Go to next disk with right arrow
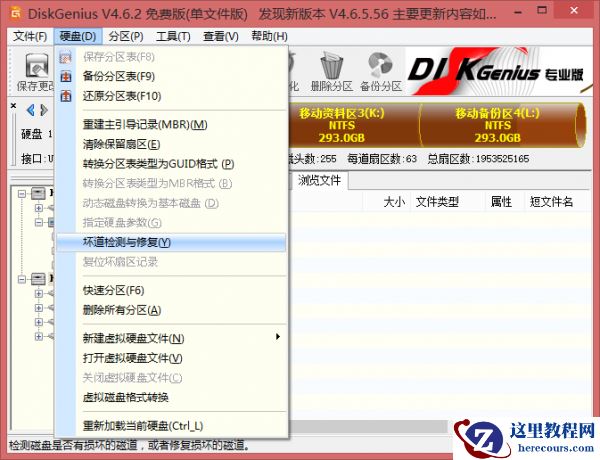Image resolution: width=600 pixels, height=460 pixels. click(44, 111)
